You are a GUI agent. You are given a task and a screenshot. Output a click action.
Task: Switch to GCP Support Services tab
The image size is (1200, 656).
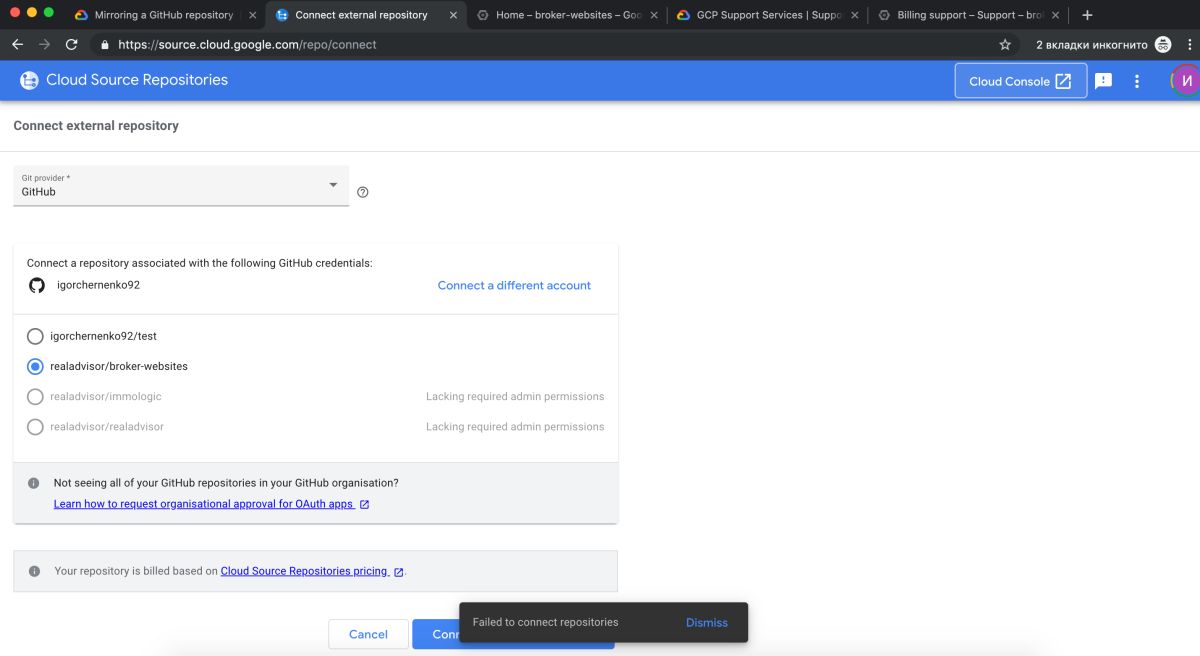pos(768,16)
